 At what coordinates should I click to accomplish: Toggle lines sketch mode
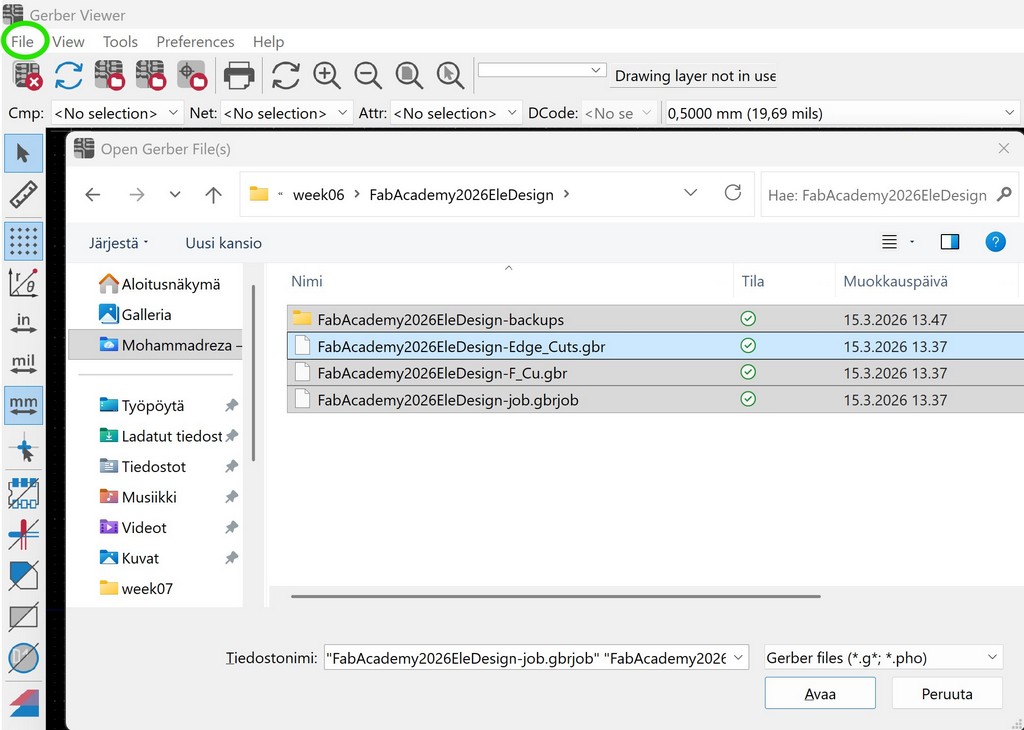coord(24,535)
